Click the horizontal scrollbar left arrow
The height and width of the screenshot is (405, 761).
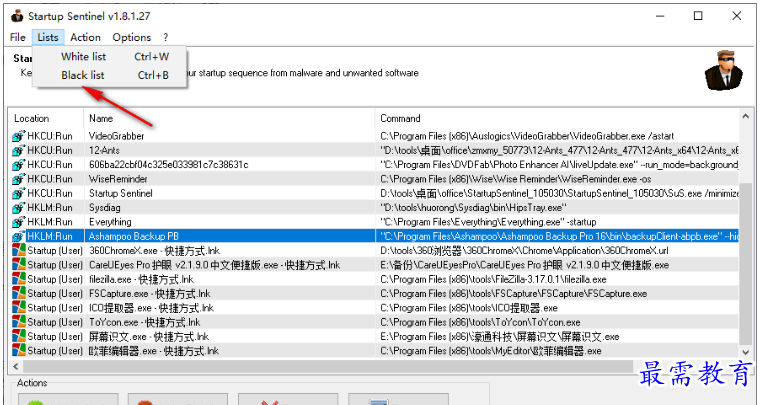(16, 366)
